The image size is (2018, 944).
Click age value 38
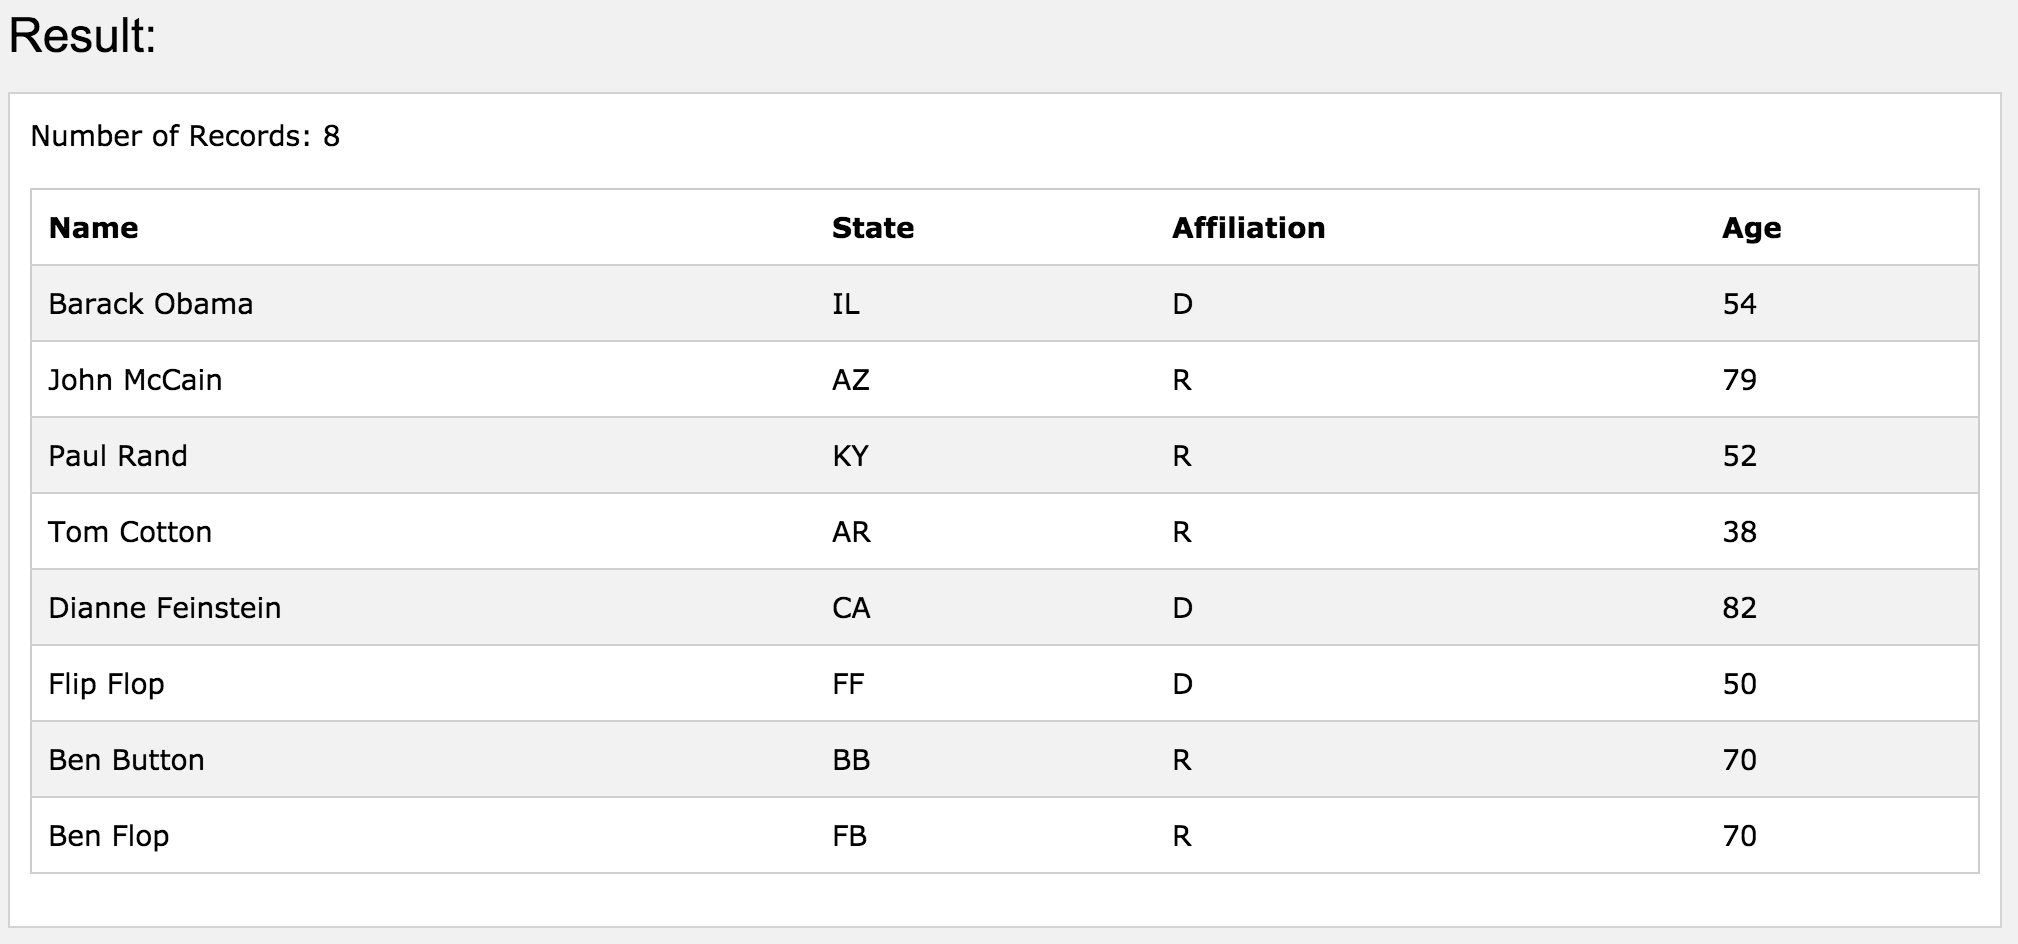click(1739, 532)
